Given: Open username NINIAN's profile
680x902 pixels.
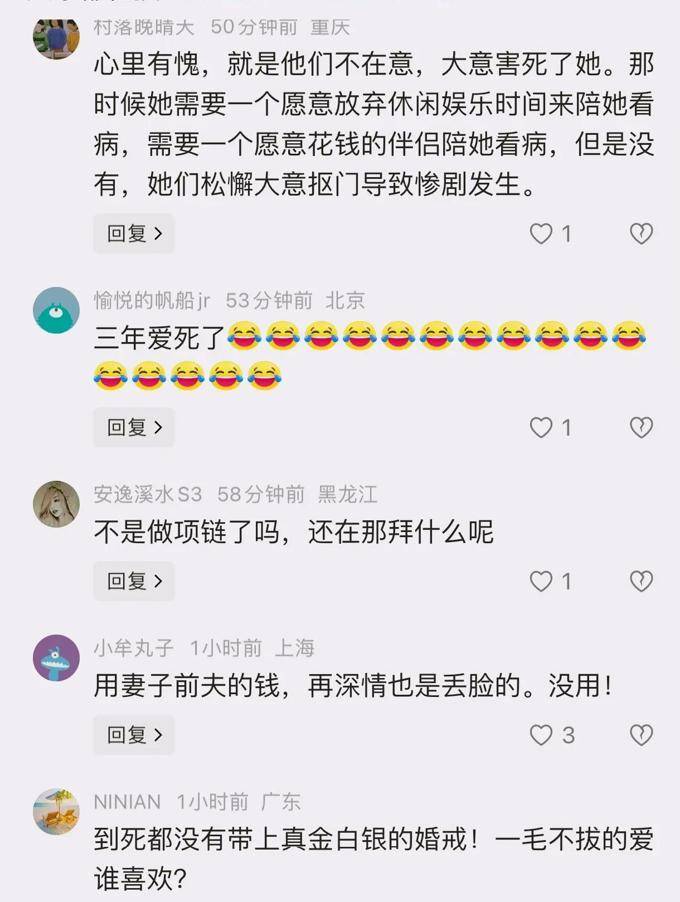Looking at the screenshot, I should tap(127, 801).
